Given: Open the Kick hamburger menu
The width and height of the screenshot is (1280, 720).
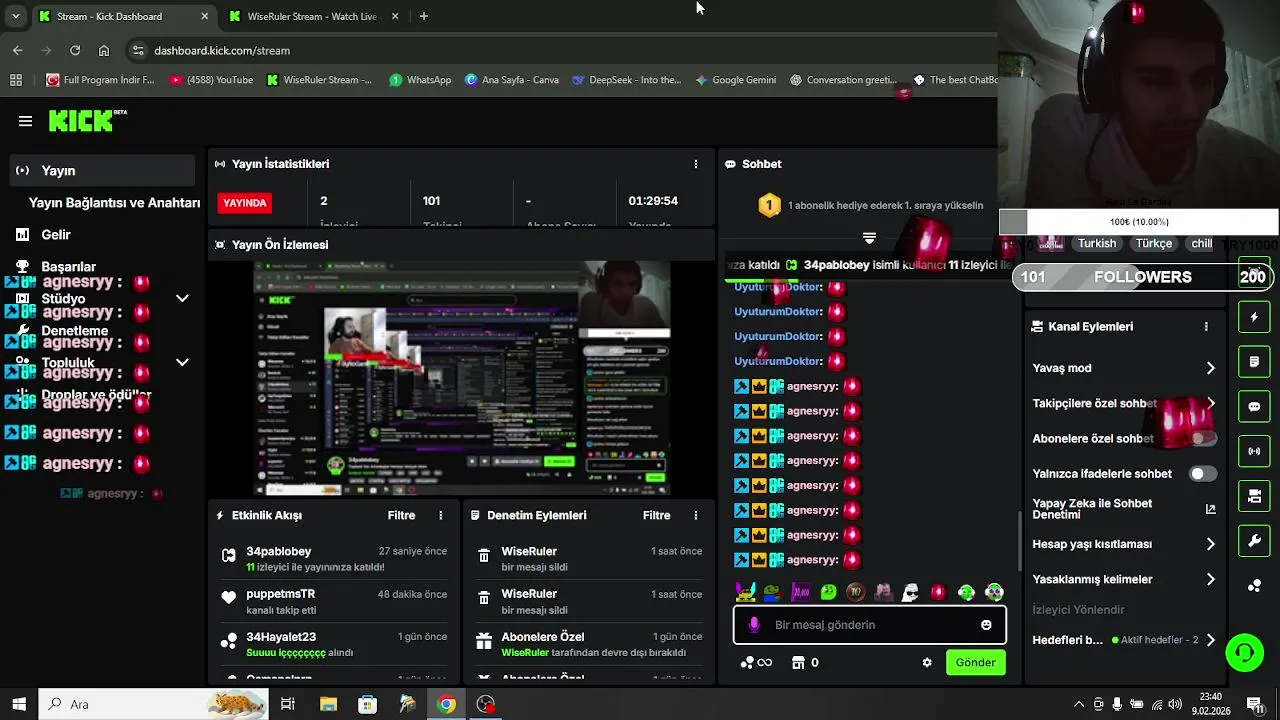Looking at the screenshot, I should click(x=25, y=121).
